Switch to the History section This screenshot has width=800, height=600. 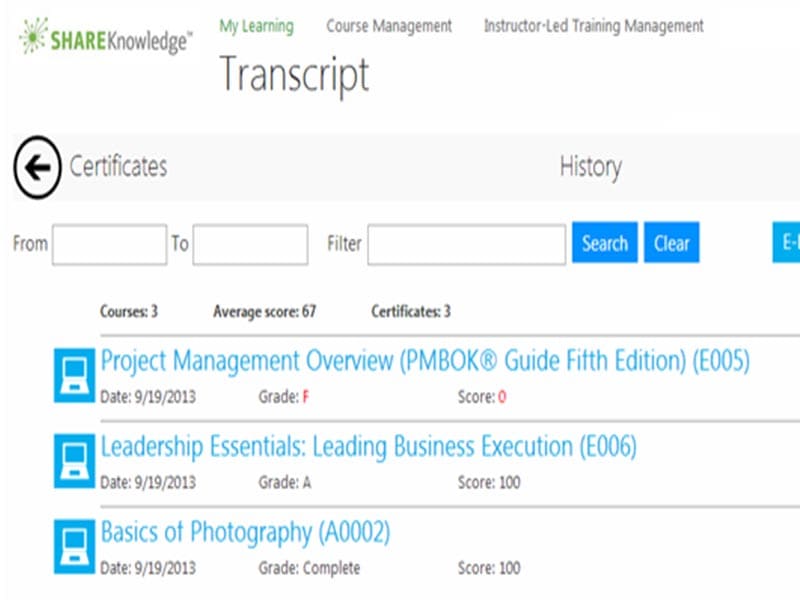(590, 167)
